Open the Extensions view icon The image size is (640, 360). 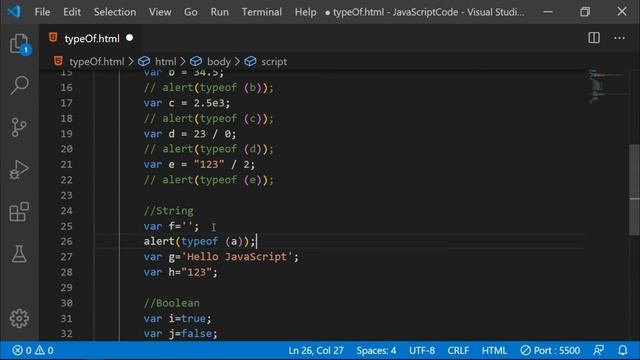click(x=19, y=211)
